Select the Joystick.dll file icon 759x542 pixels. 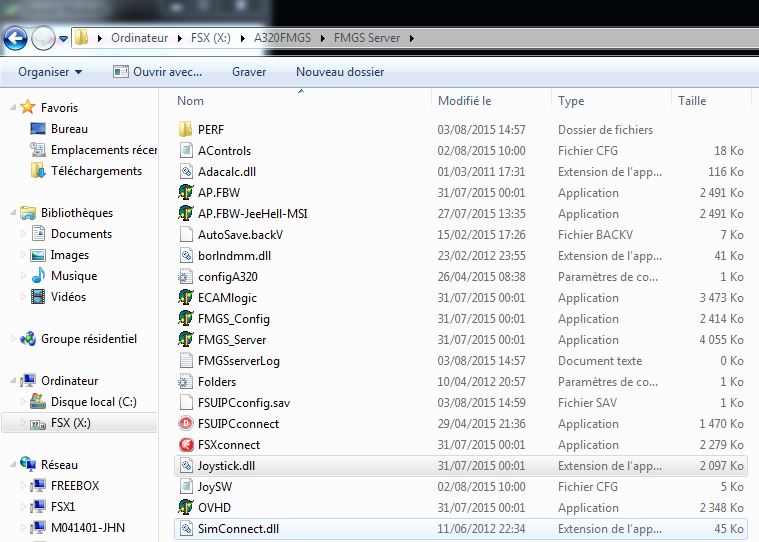(x=186, y=466)
